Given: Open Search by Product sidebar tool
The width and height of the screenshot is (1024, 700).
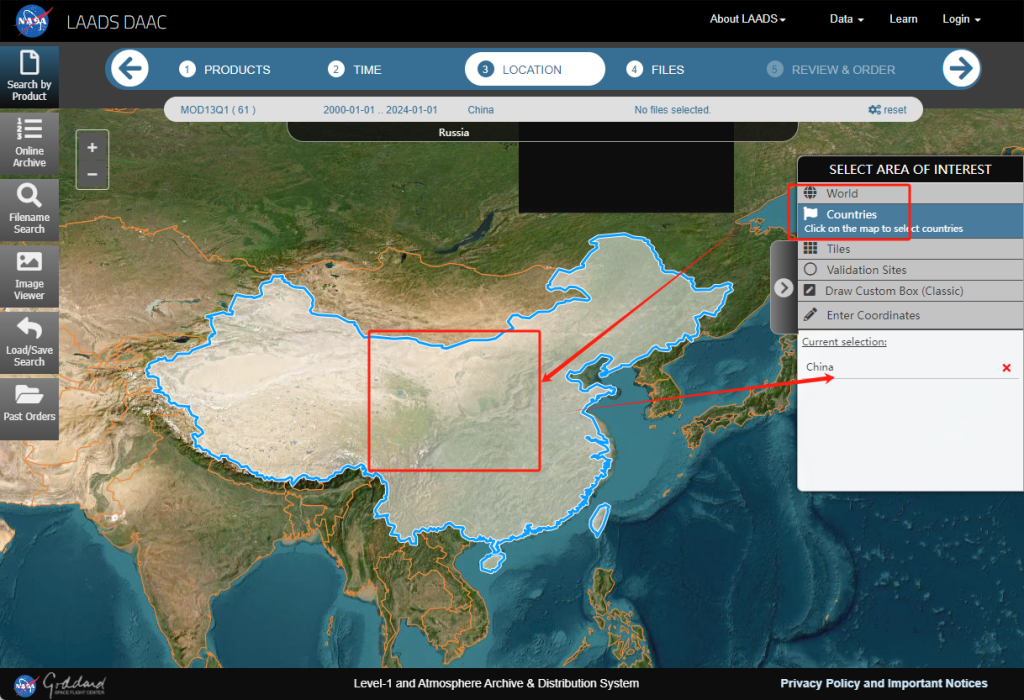Looking at the screenshot, I should coord(29,76).
